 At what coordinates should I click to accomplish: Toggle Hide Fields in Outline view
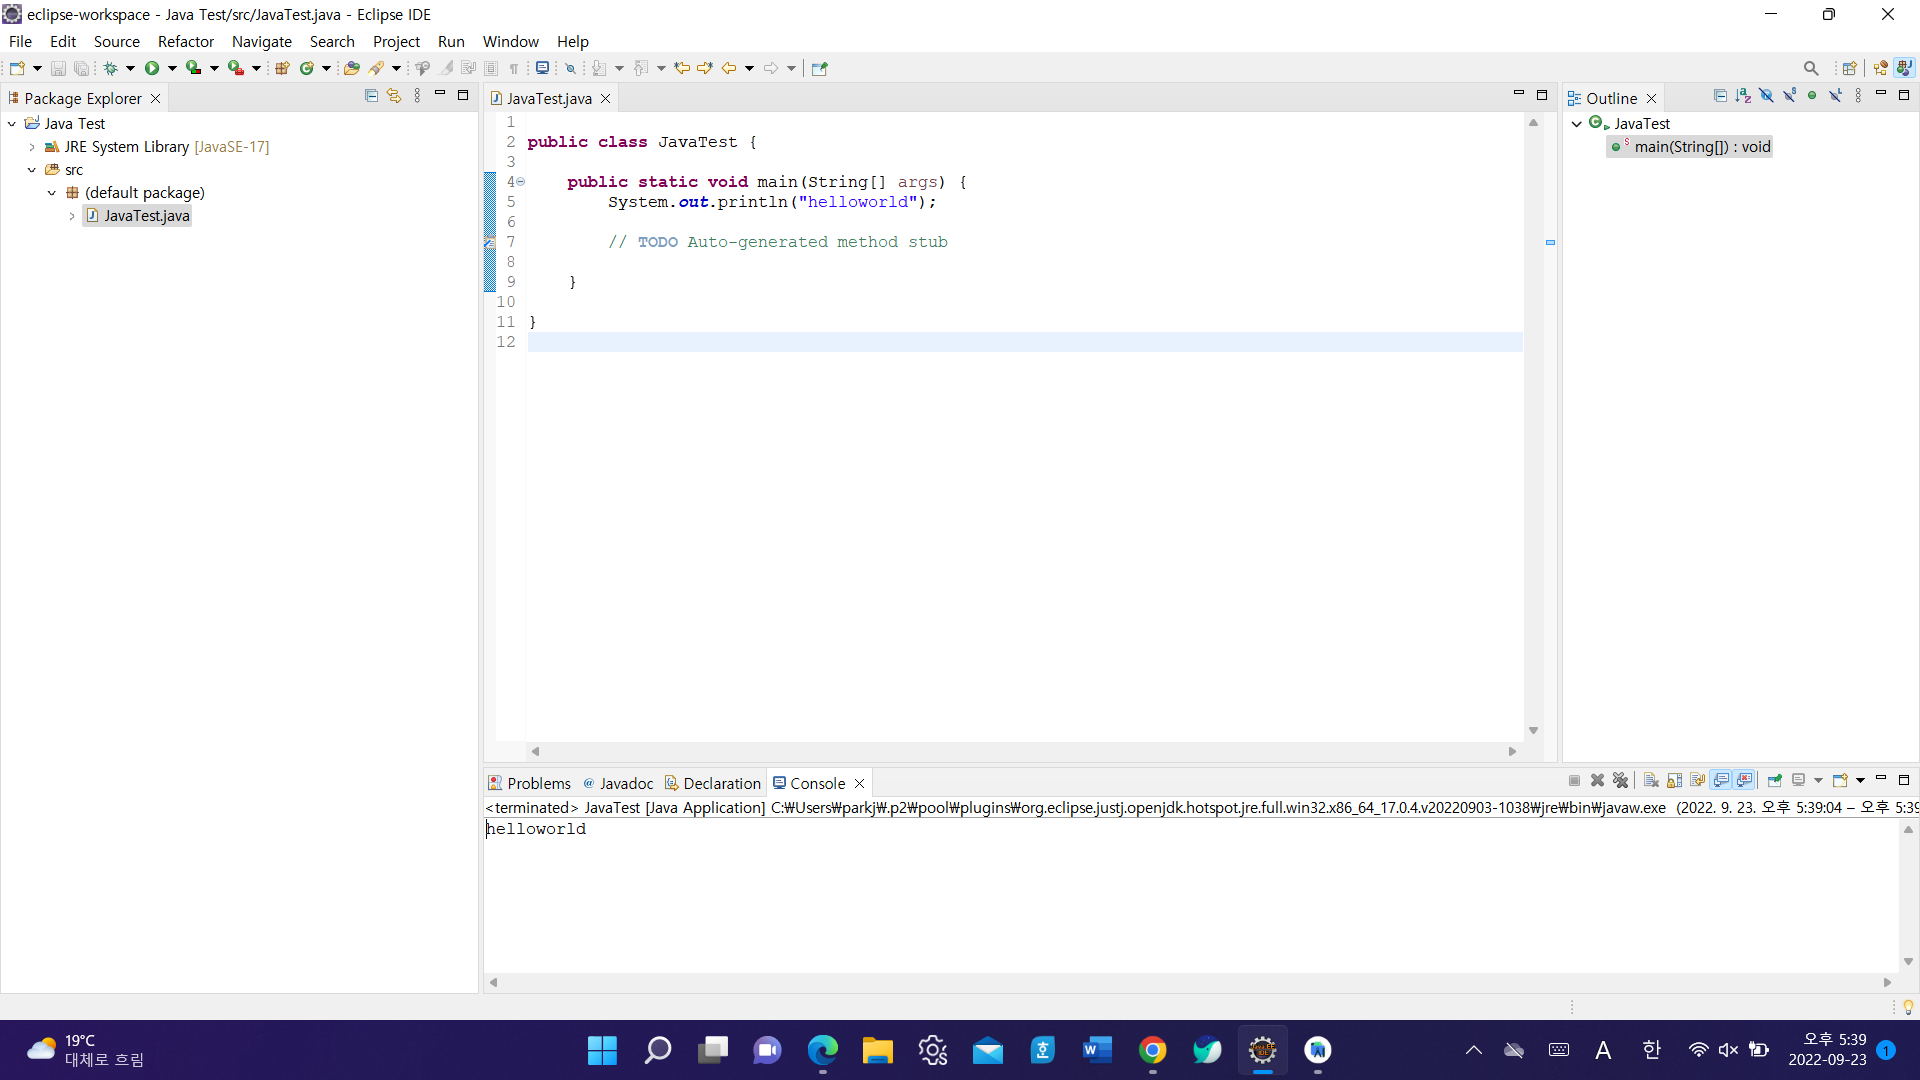point(1766,96)
